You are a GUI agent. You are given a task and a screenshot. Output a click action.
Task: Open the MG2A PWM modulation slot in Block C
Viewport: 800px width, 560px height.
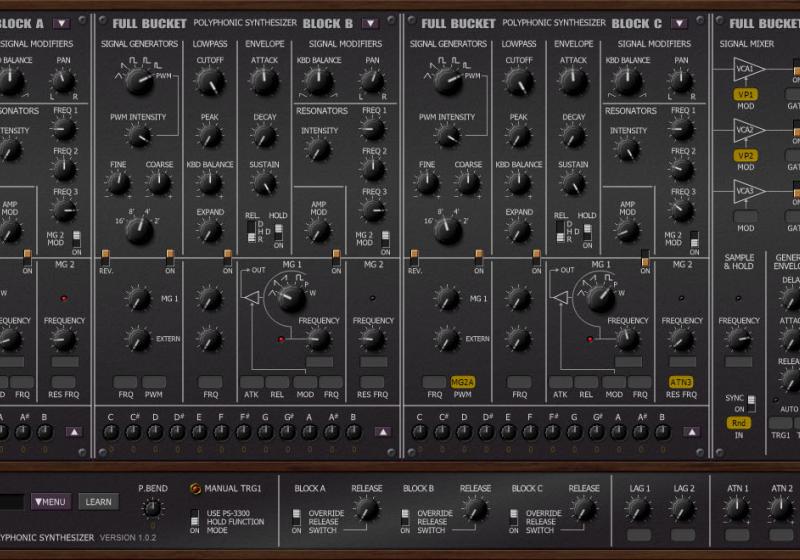(462, 382)
